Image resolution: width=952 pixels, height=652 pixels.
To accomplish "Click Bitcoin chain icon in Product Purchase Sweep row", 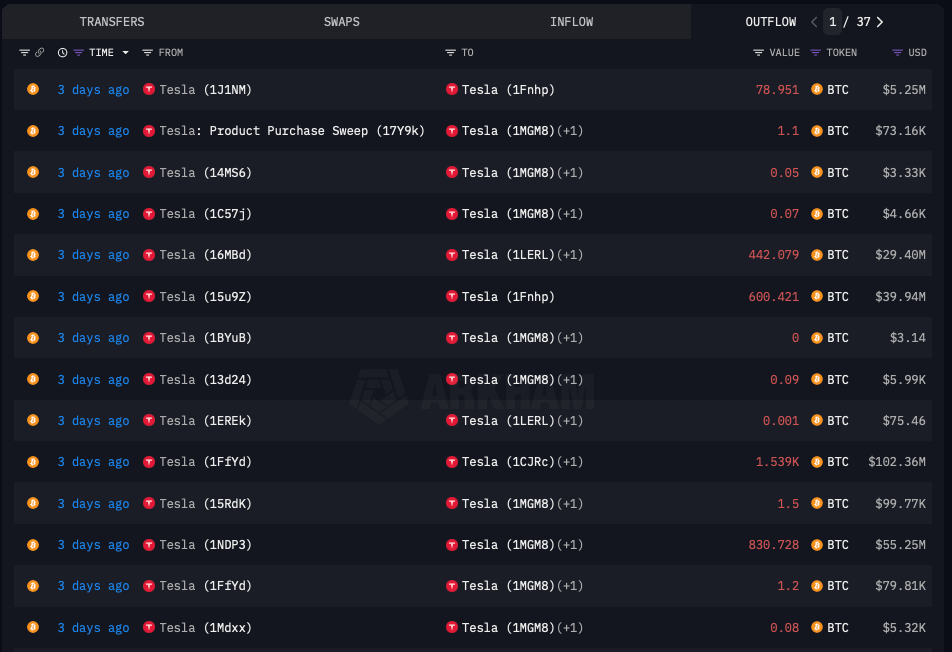I will pyautogui.click(x=33, y=131).
